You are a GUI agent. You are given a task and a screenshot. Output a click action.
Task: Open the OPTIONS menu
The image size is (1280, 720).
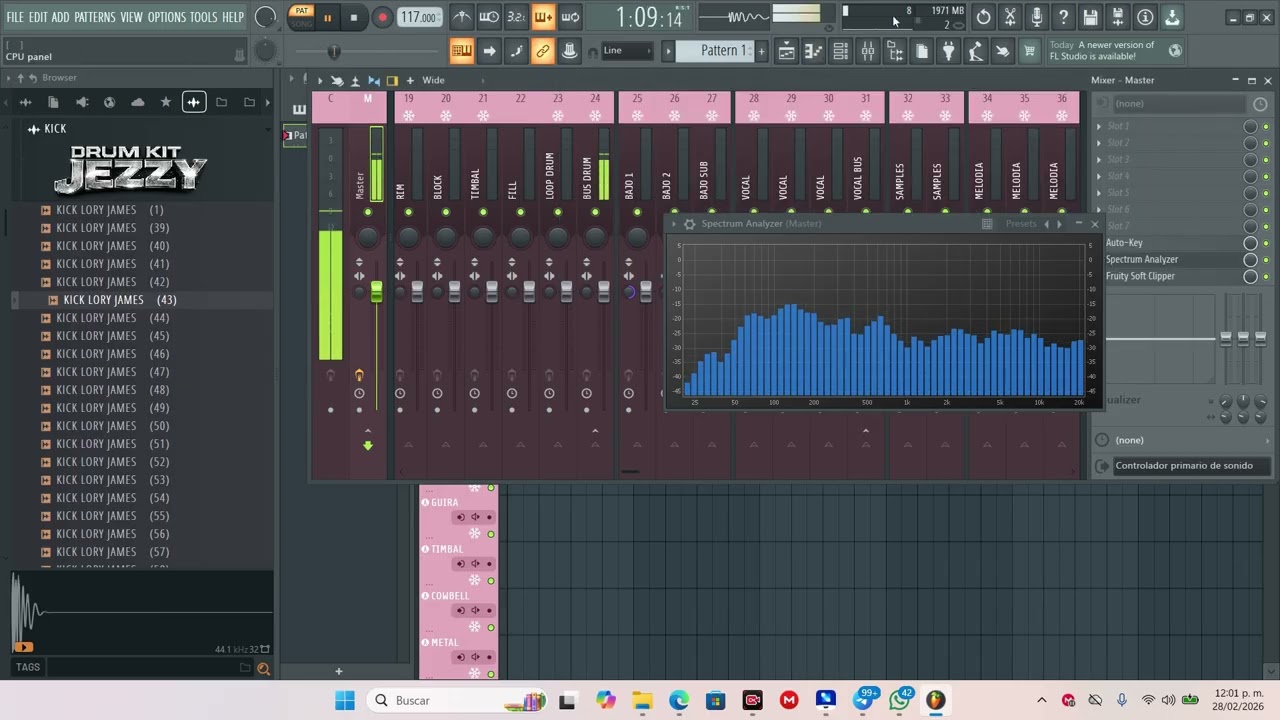tap(167, 17)
